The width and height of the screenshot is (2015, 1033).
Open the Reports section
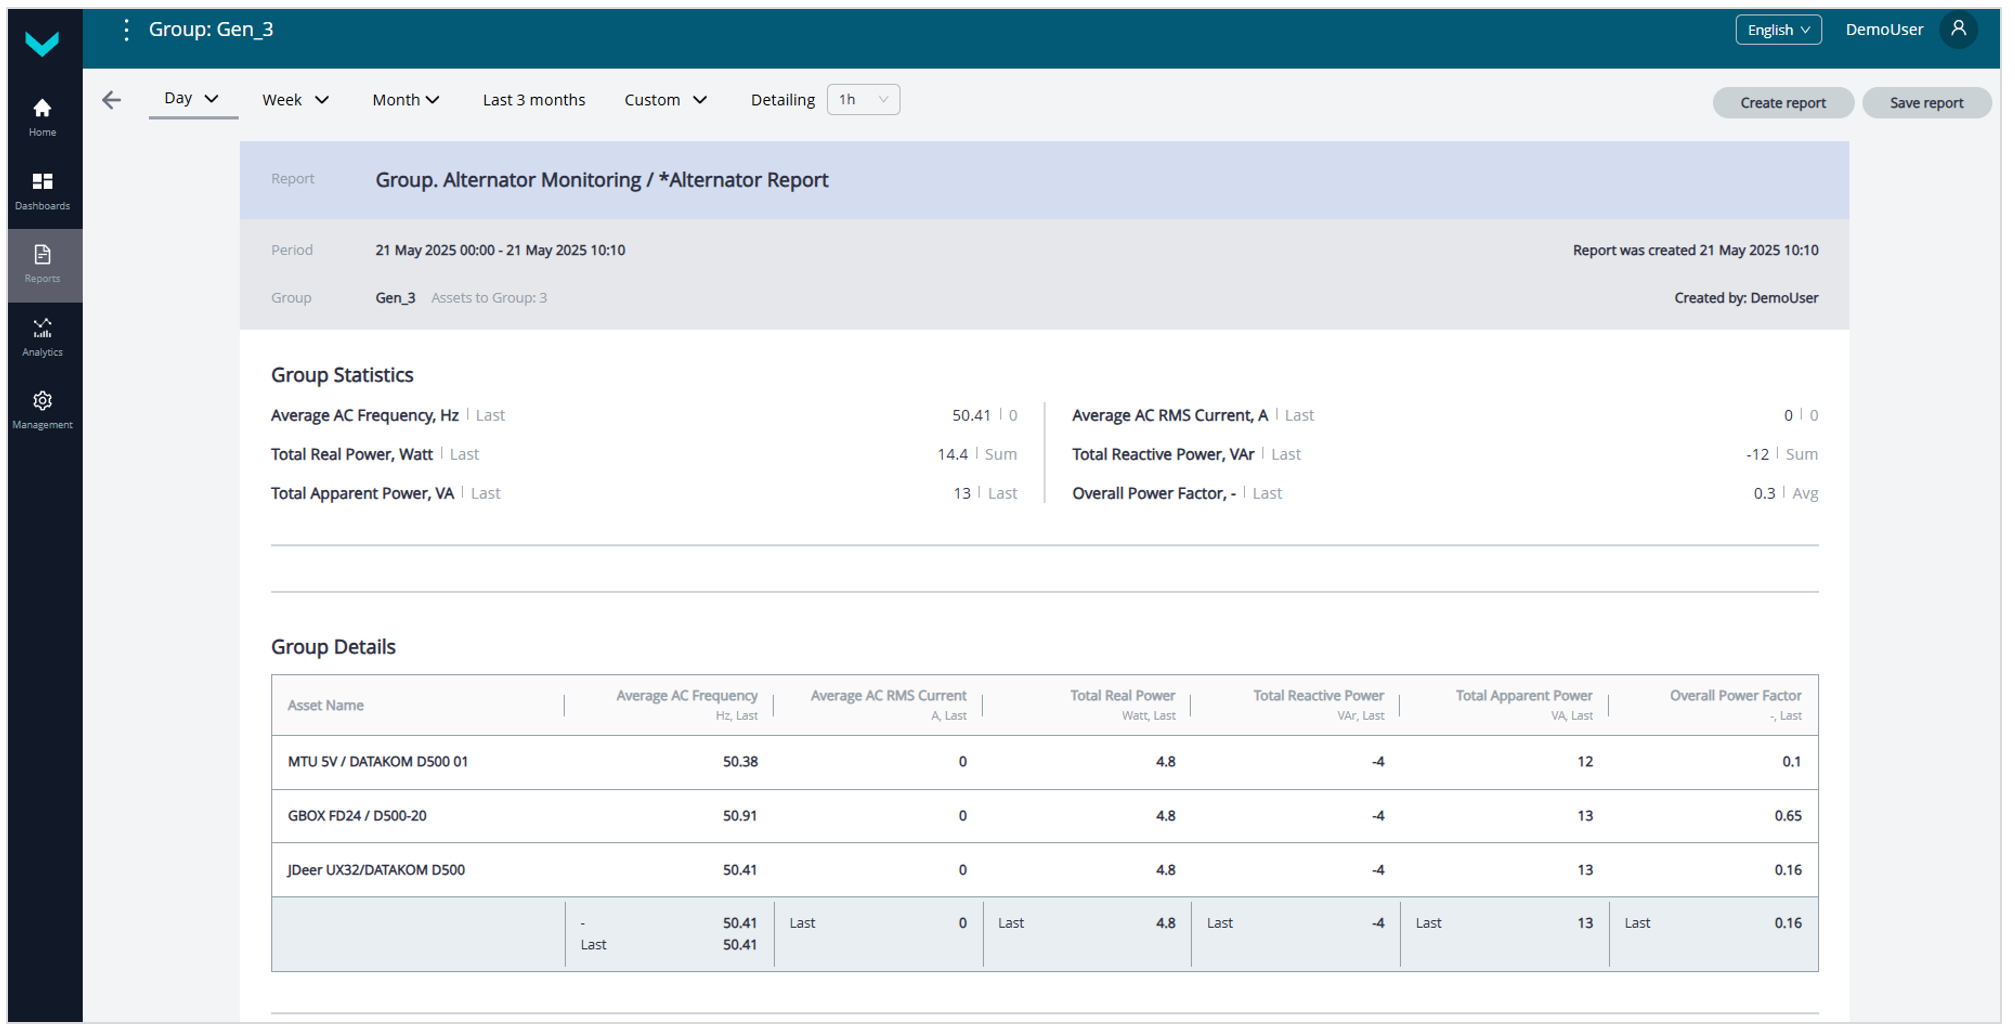click(x=42, y=264)
